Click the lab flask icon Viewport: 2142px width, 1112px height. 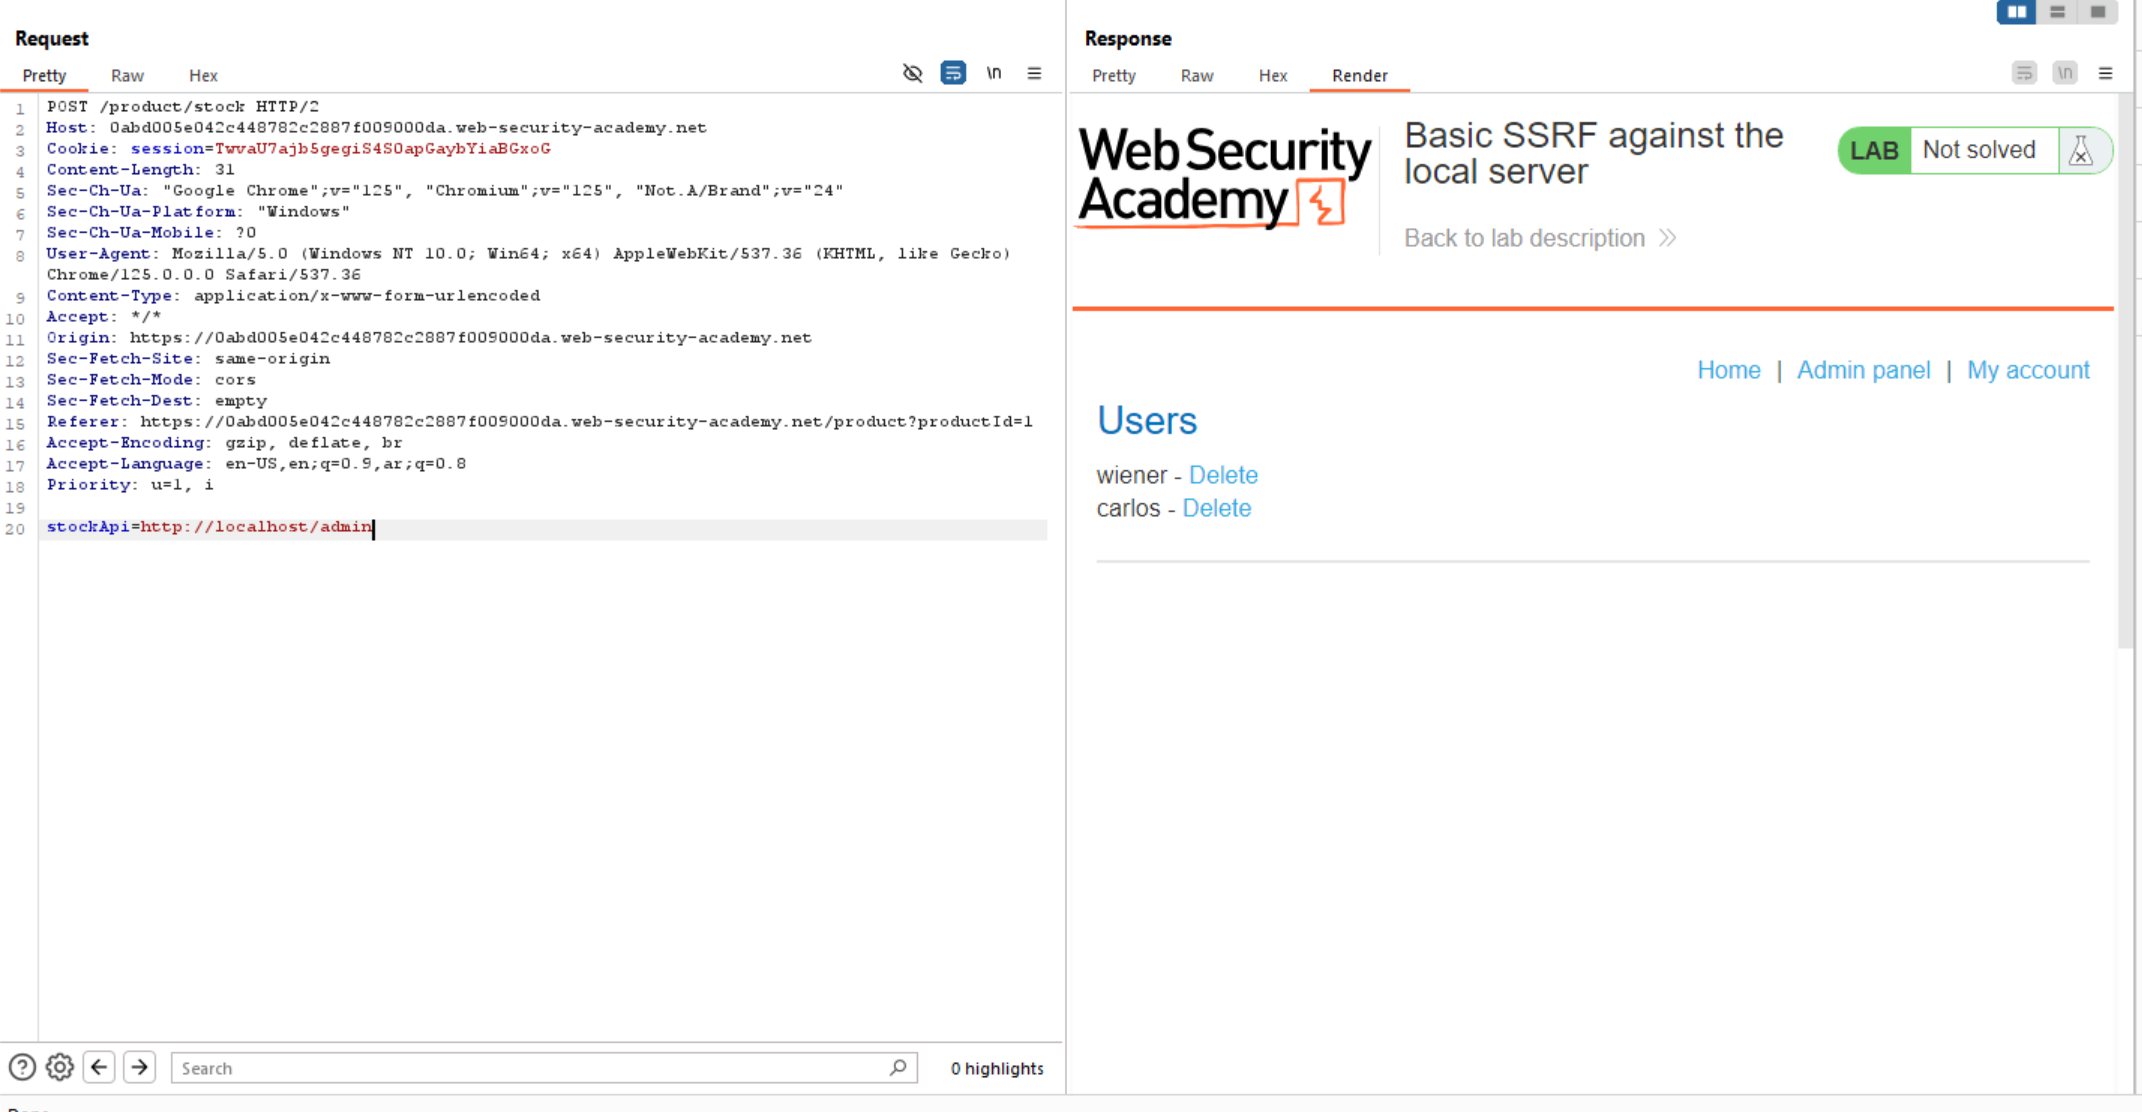click(x=2081, y=150)
